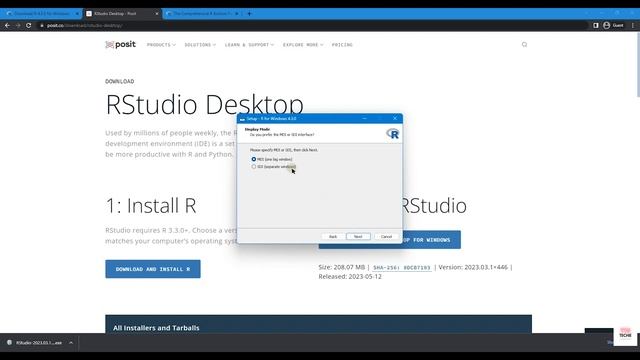
Task: Open a new browser tab with the plus icon
Action: pos(249,13)
